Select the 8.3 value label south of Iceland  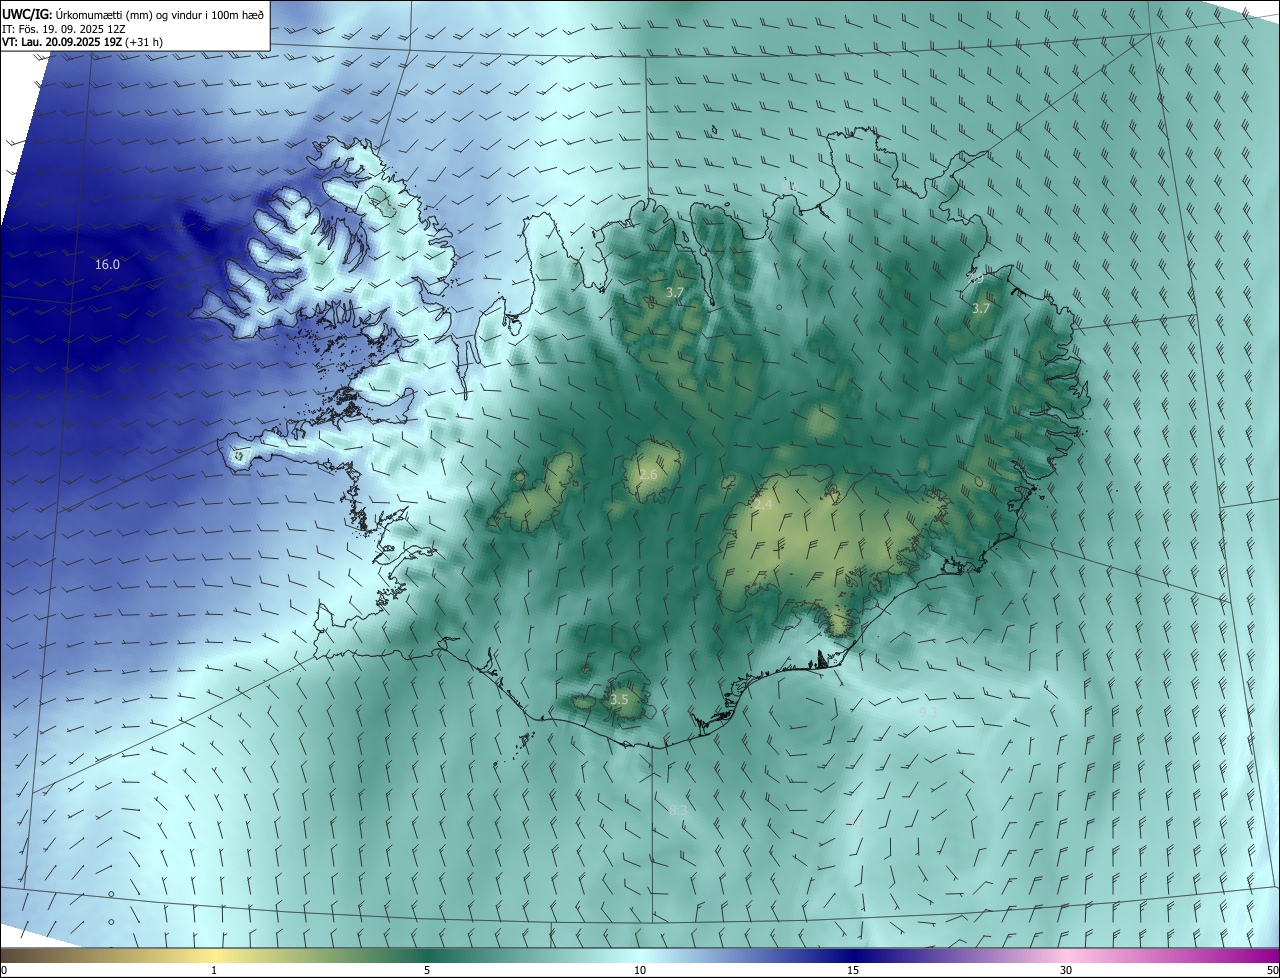pos(678,810)
